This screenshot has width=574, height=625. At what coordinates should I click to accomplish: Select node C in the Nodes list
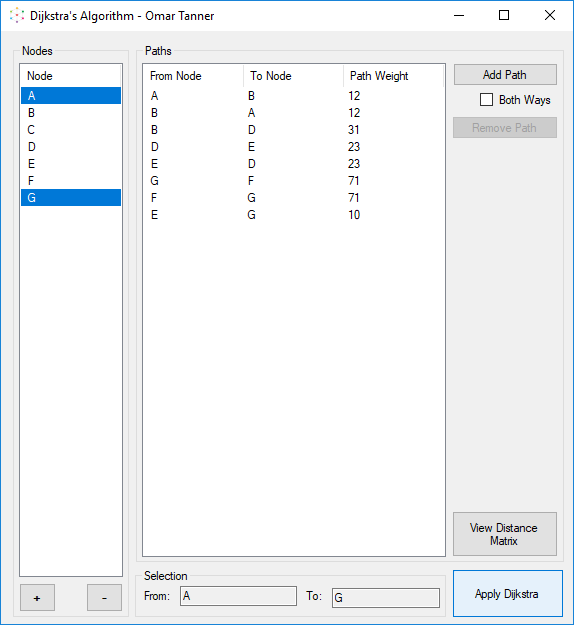tap(71, 130)
